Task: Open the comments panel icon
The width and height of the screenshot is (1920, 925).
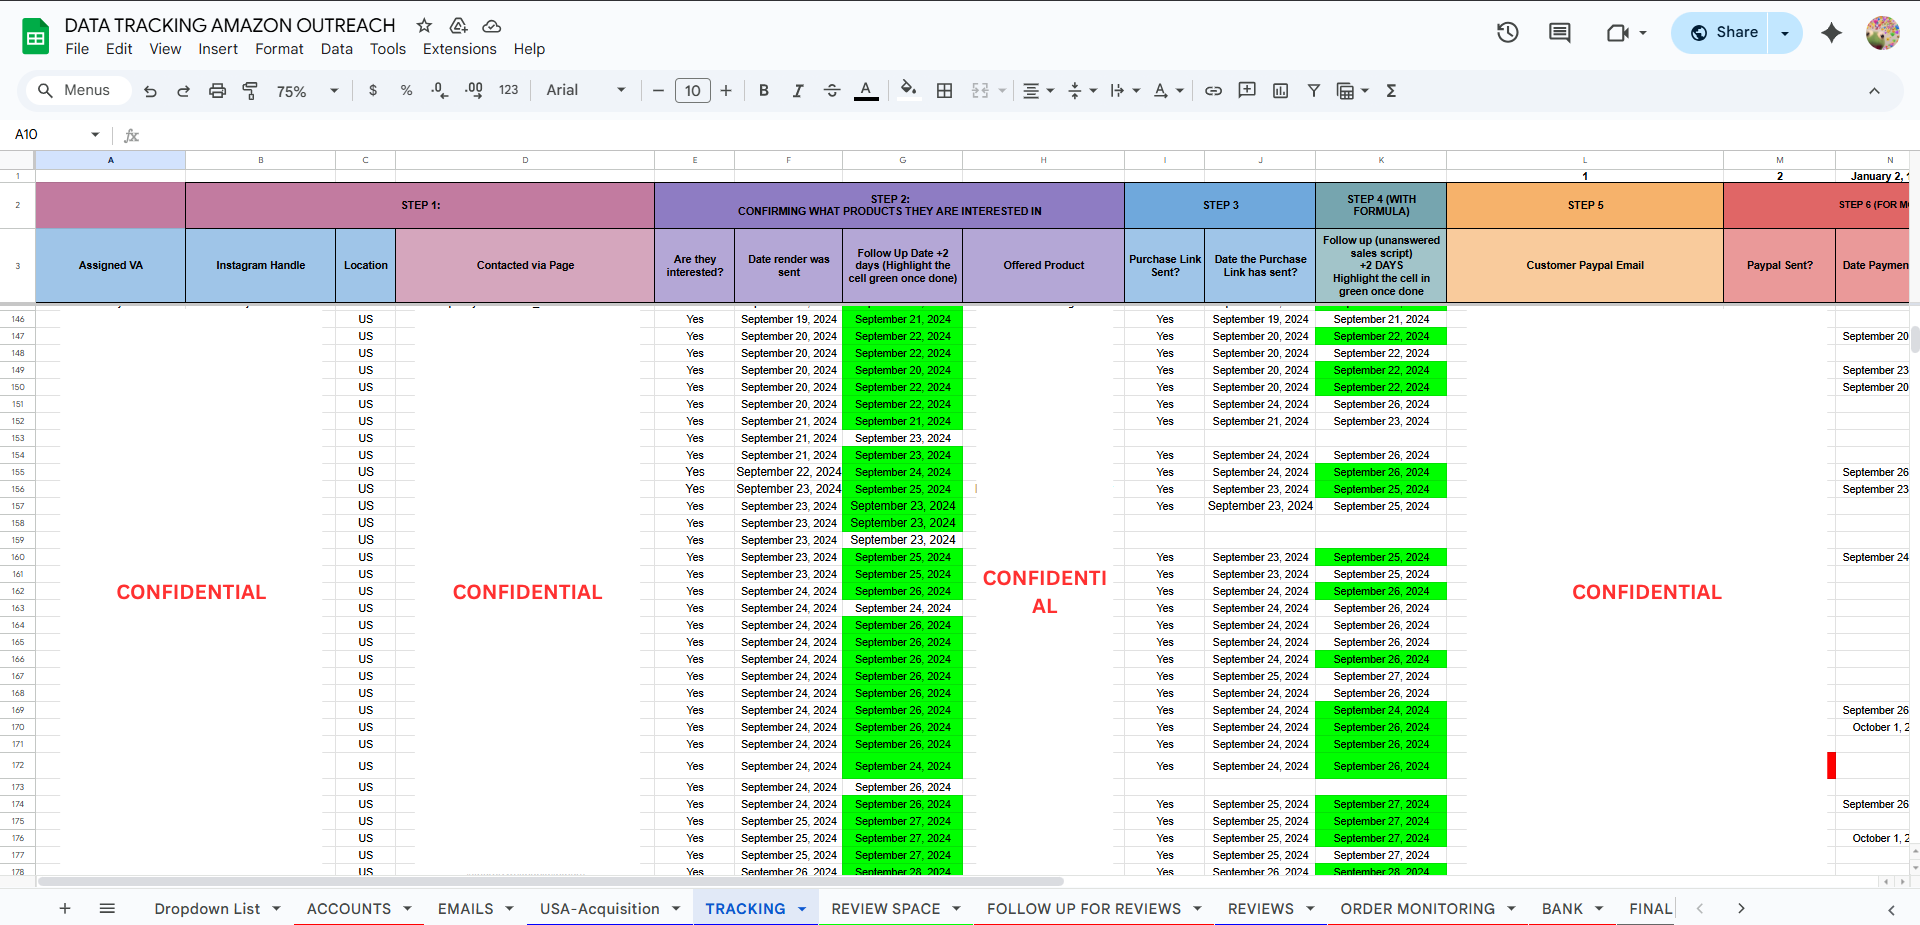Action: (1559, 33)
